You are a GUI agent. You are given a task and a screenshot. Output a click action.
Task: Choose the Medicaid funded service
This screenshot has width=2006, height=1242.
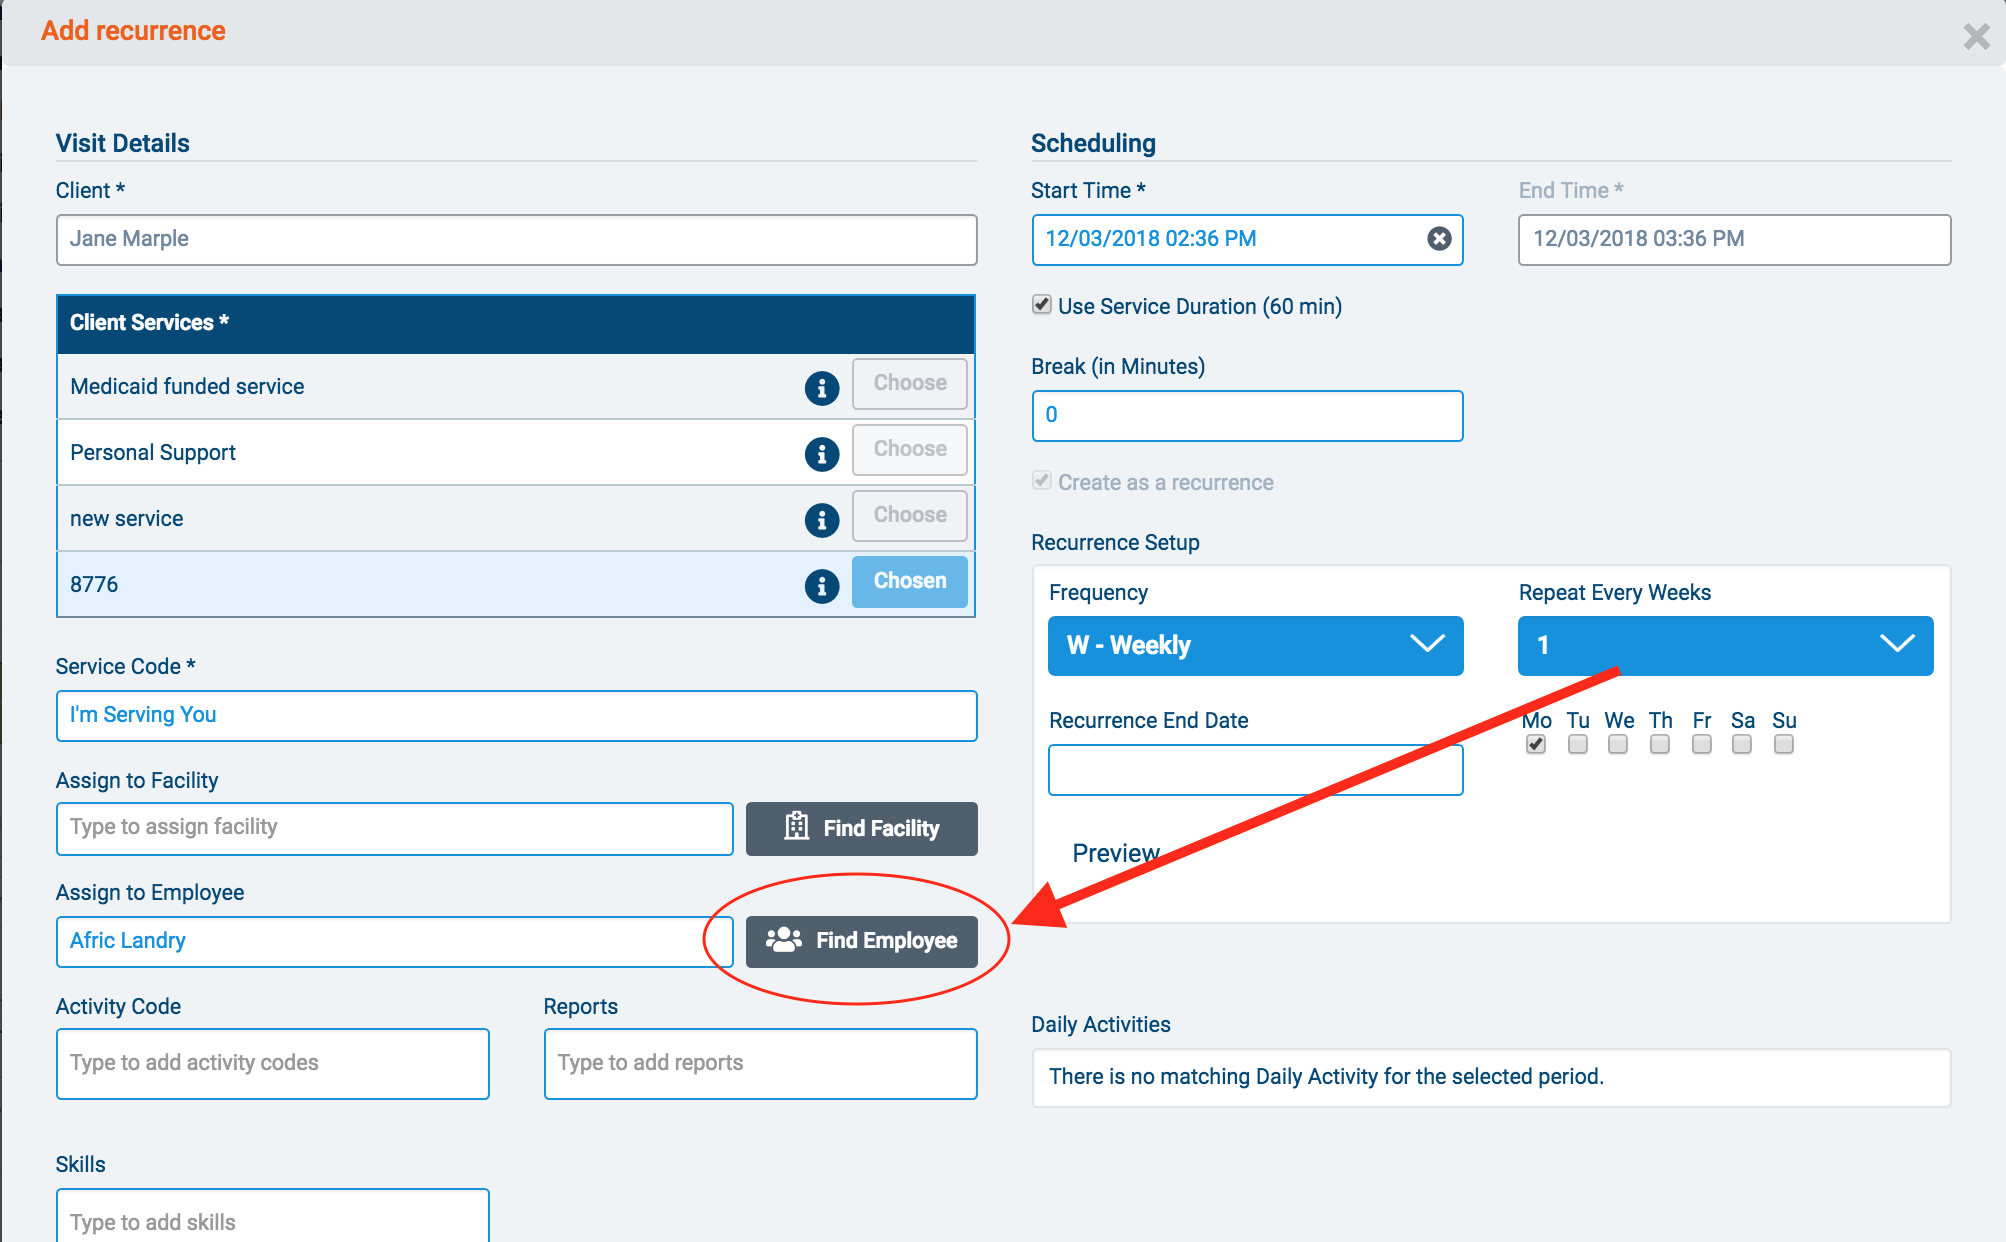pyautogui.click(x=910, y=383)
